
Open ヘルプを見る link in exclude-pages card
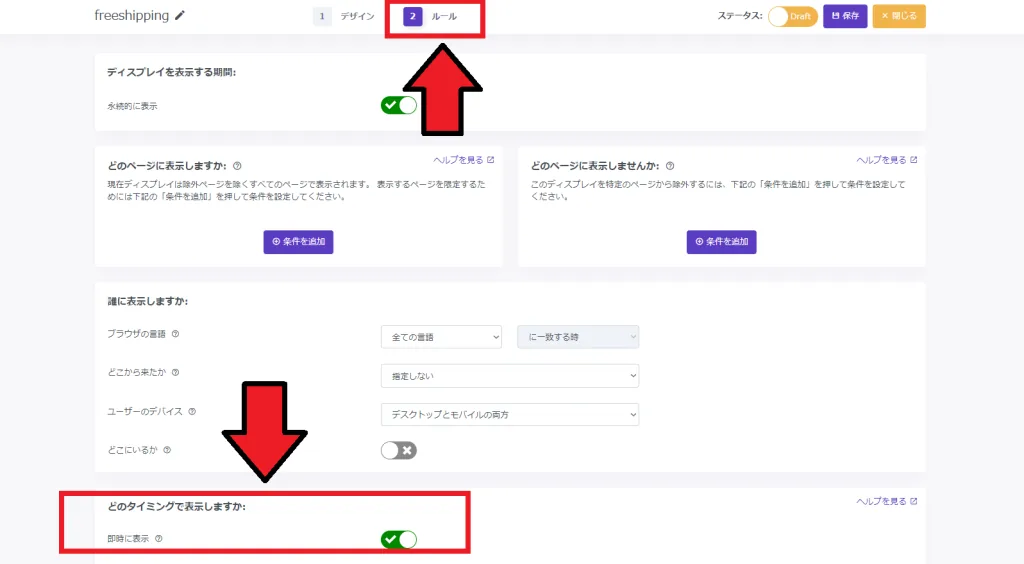pyautogui.click(x=887, y=160)
